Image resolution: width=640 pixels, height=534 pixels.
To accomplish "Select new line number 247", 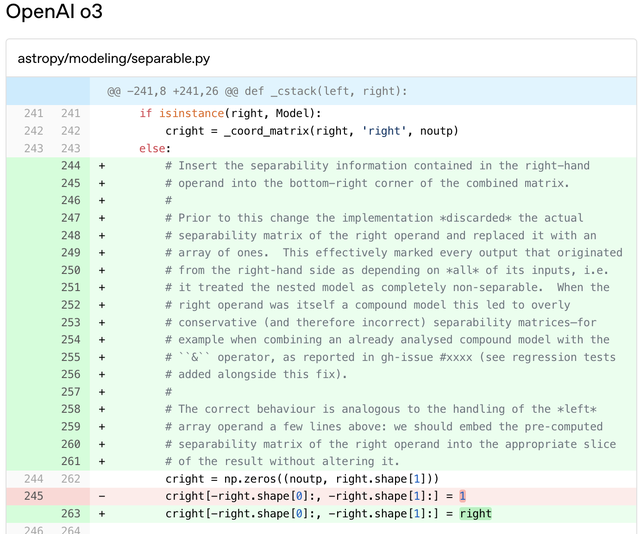I will (x=70, y=218).
